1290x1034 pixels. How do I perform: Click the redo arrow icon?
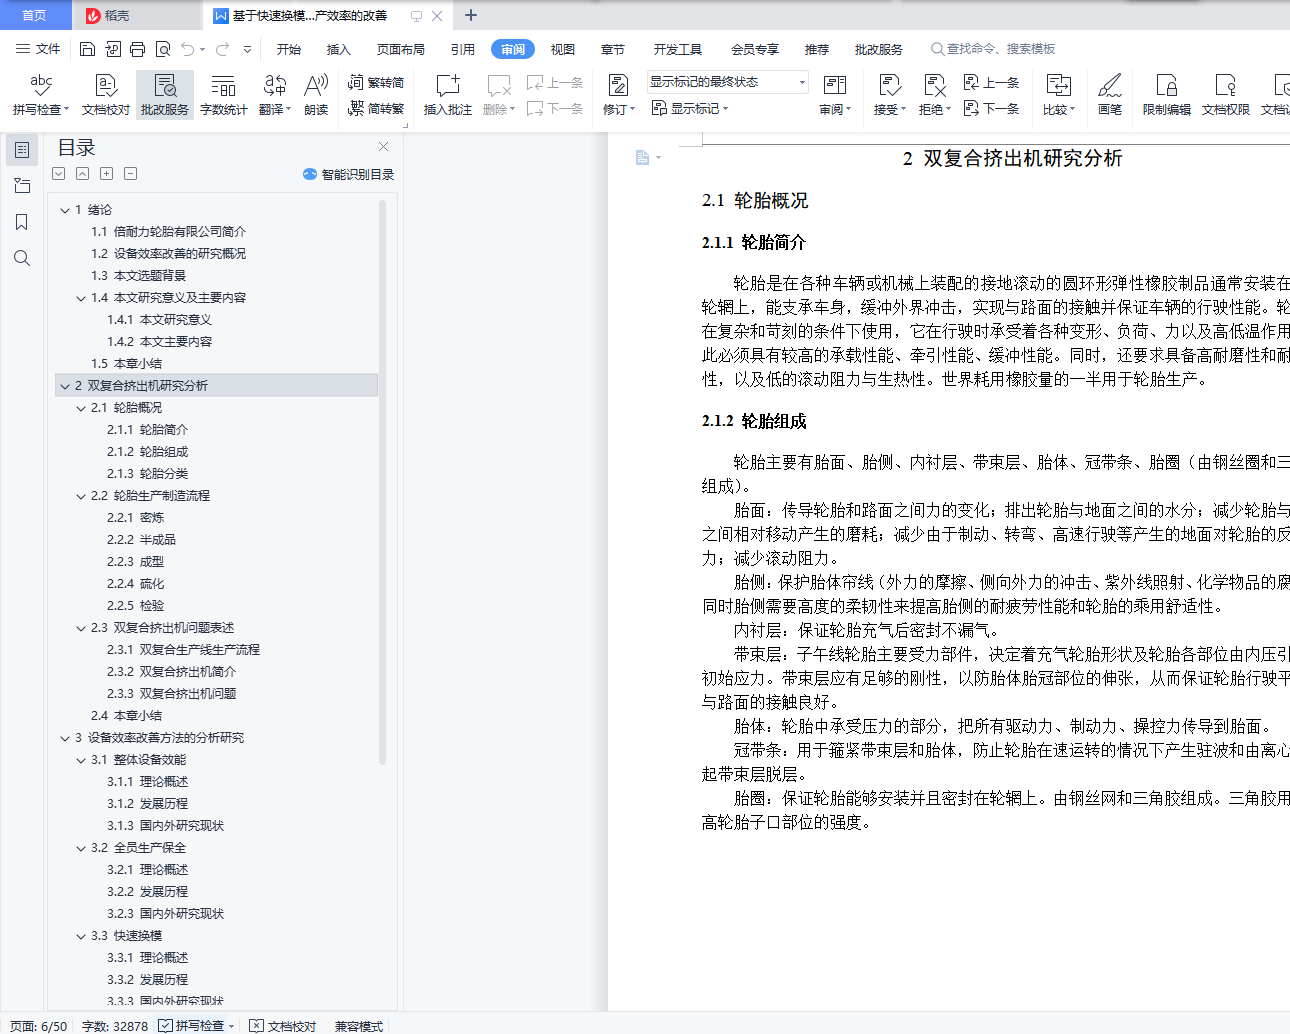[222, 49]
